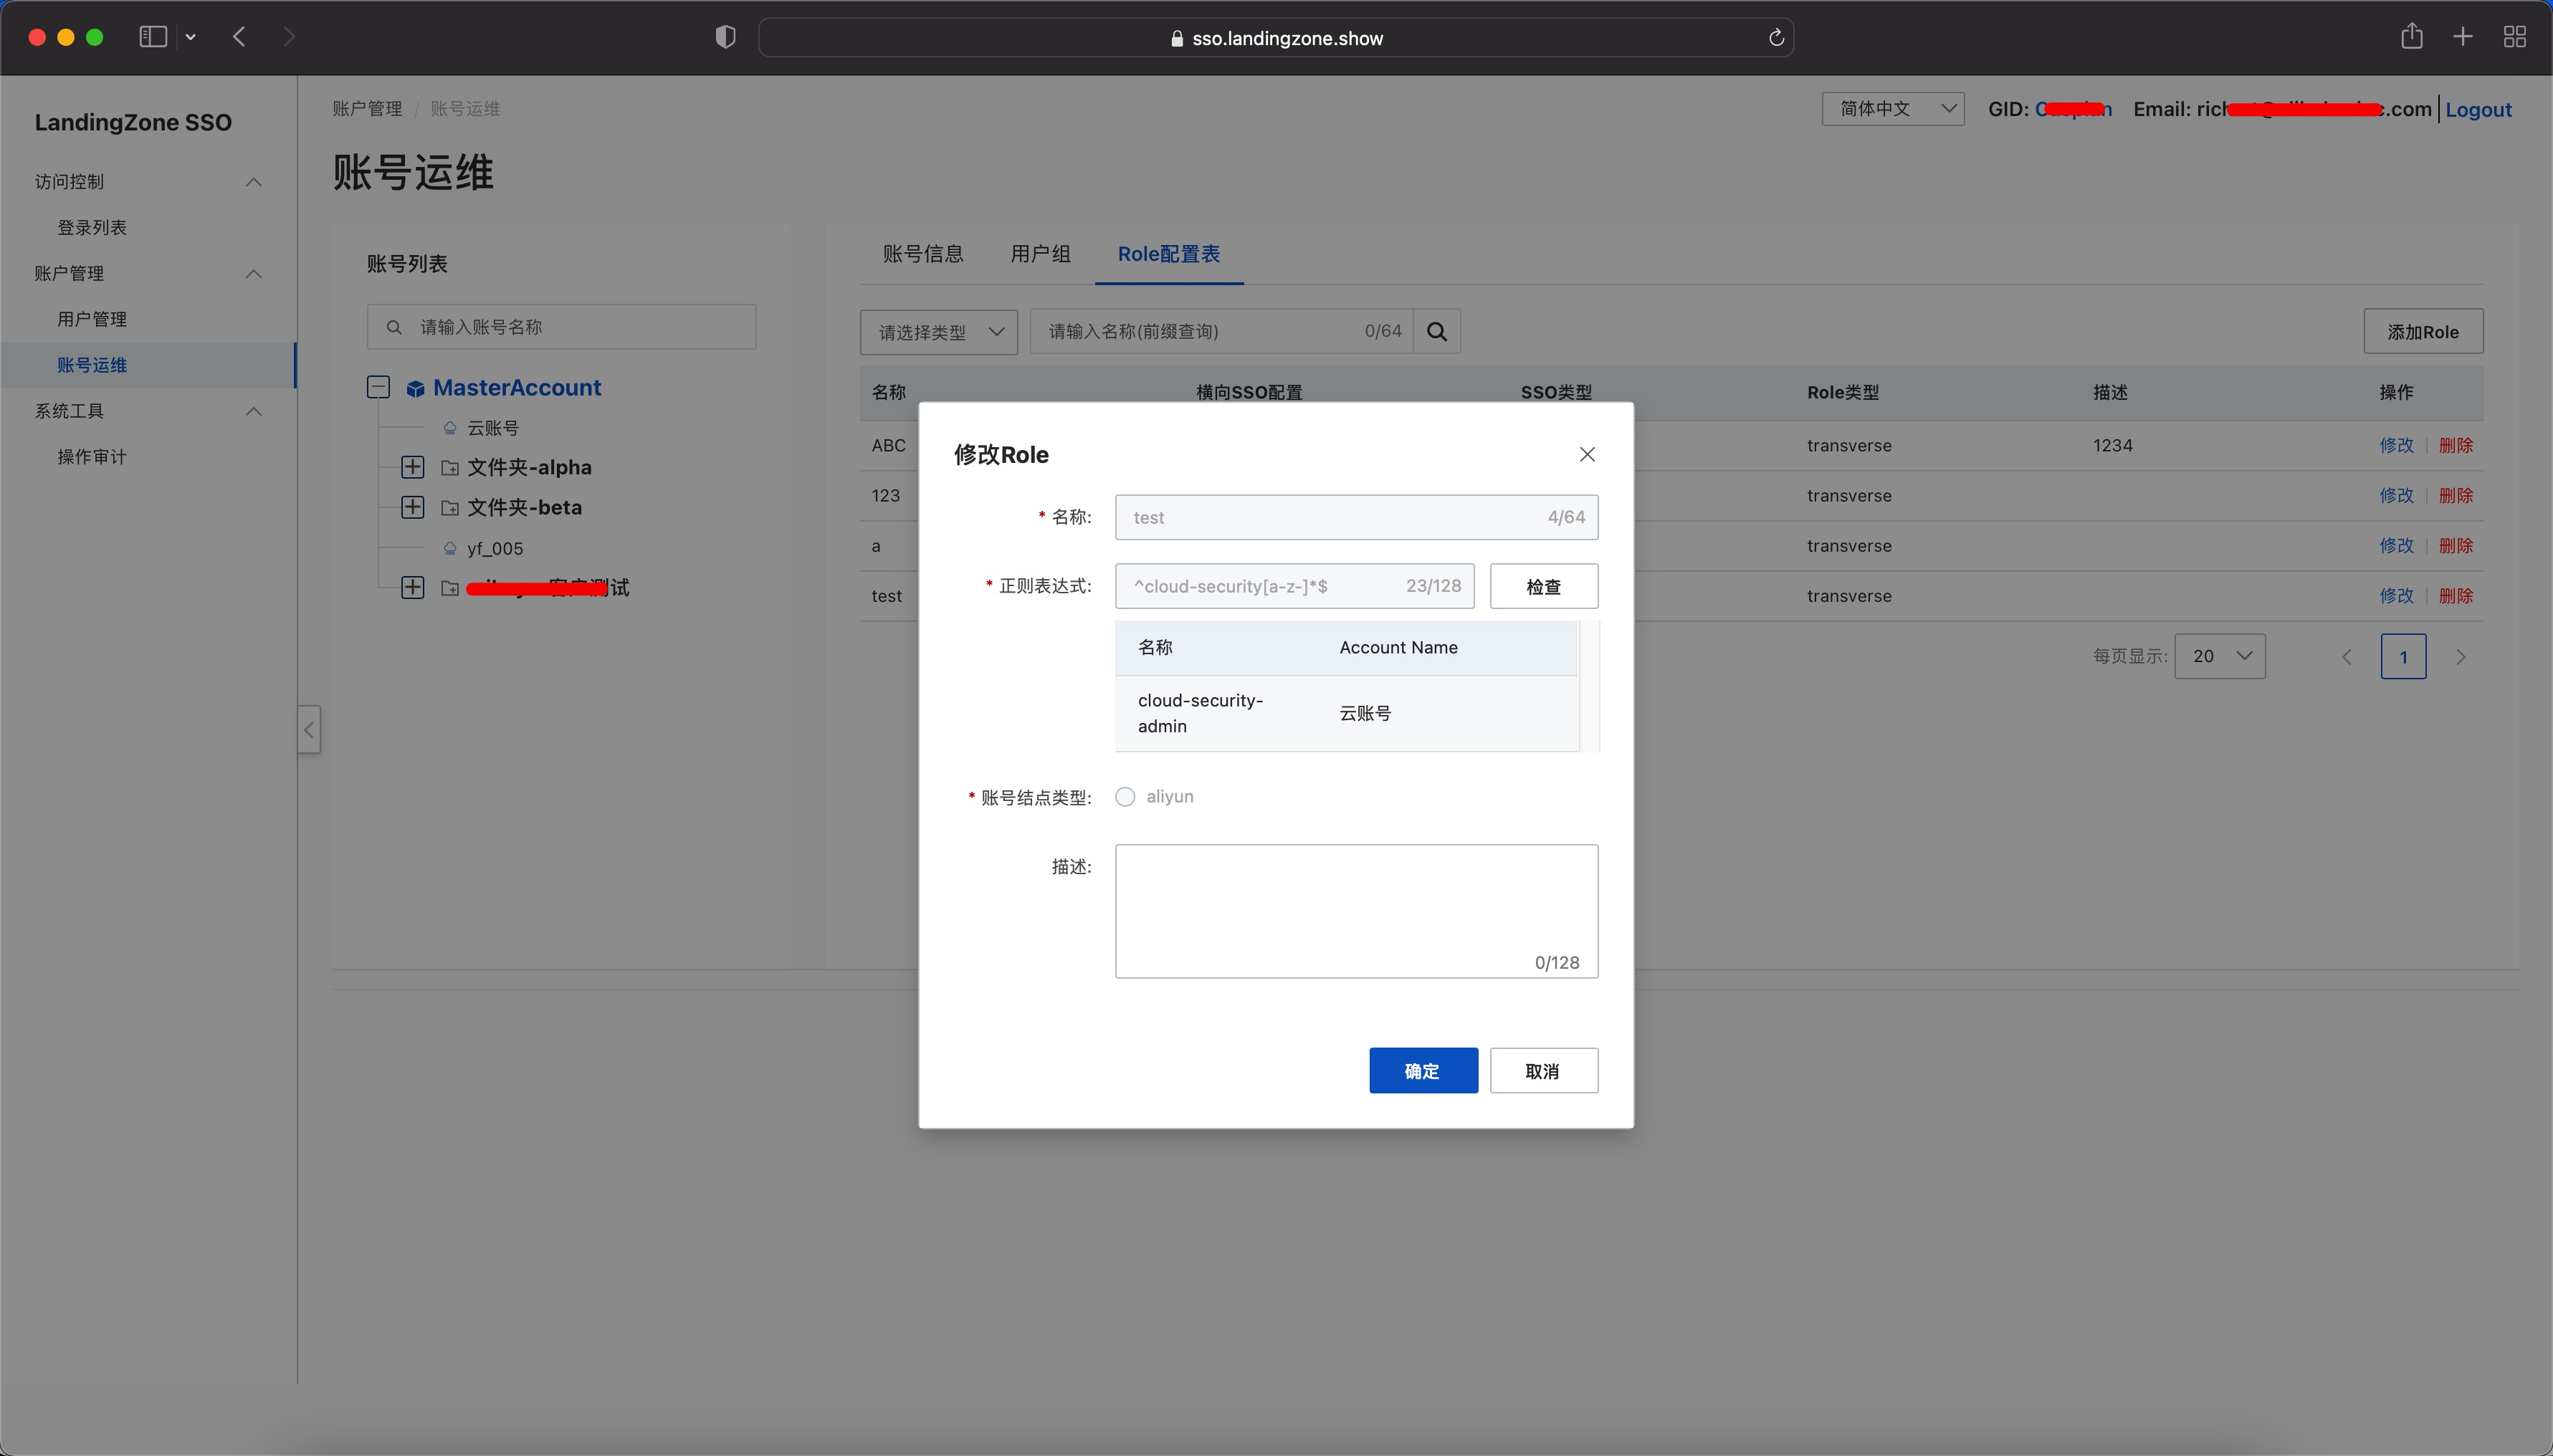Image resolution: width=2553 pixels, height=1456 pixels.
Task: Open Safari tab overview icon
Action: pos(2514,37)
